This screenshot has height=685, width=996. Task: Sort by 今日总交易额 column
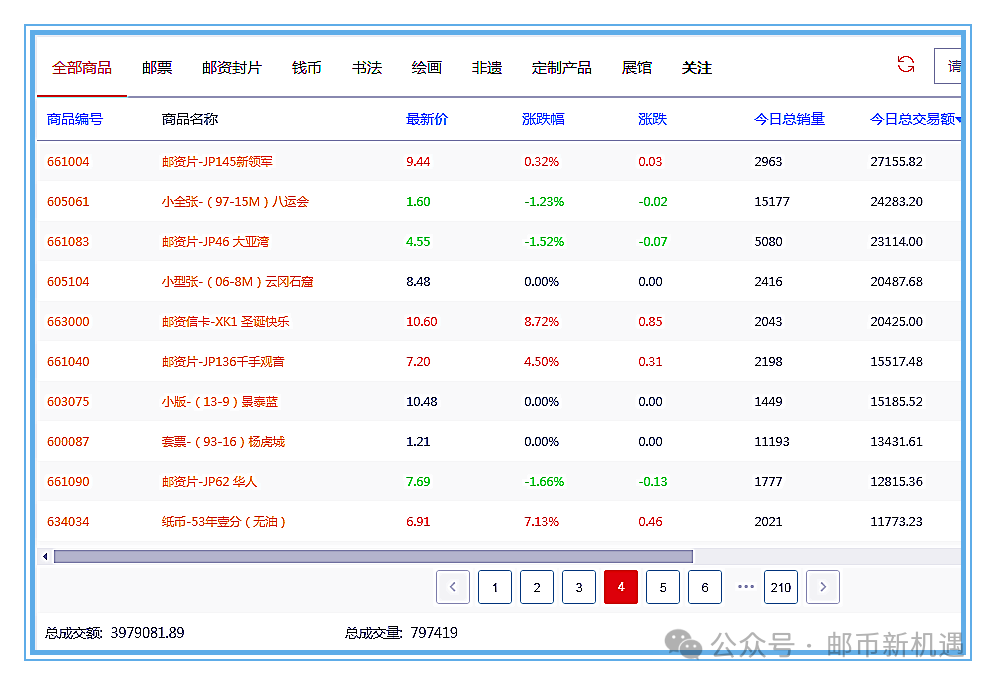click(914, 119)
